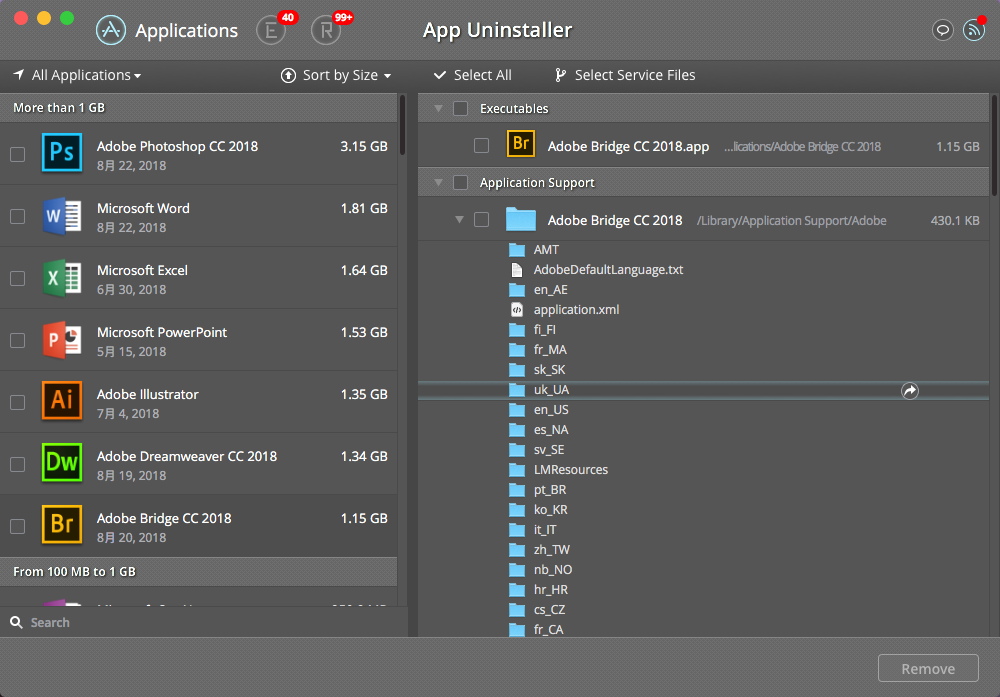Select the sk_SK folder row
Screen dimensions: 1000x697
pyautogui.click(x=703, y=370)
